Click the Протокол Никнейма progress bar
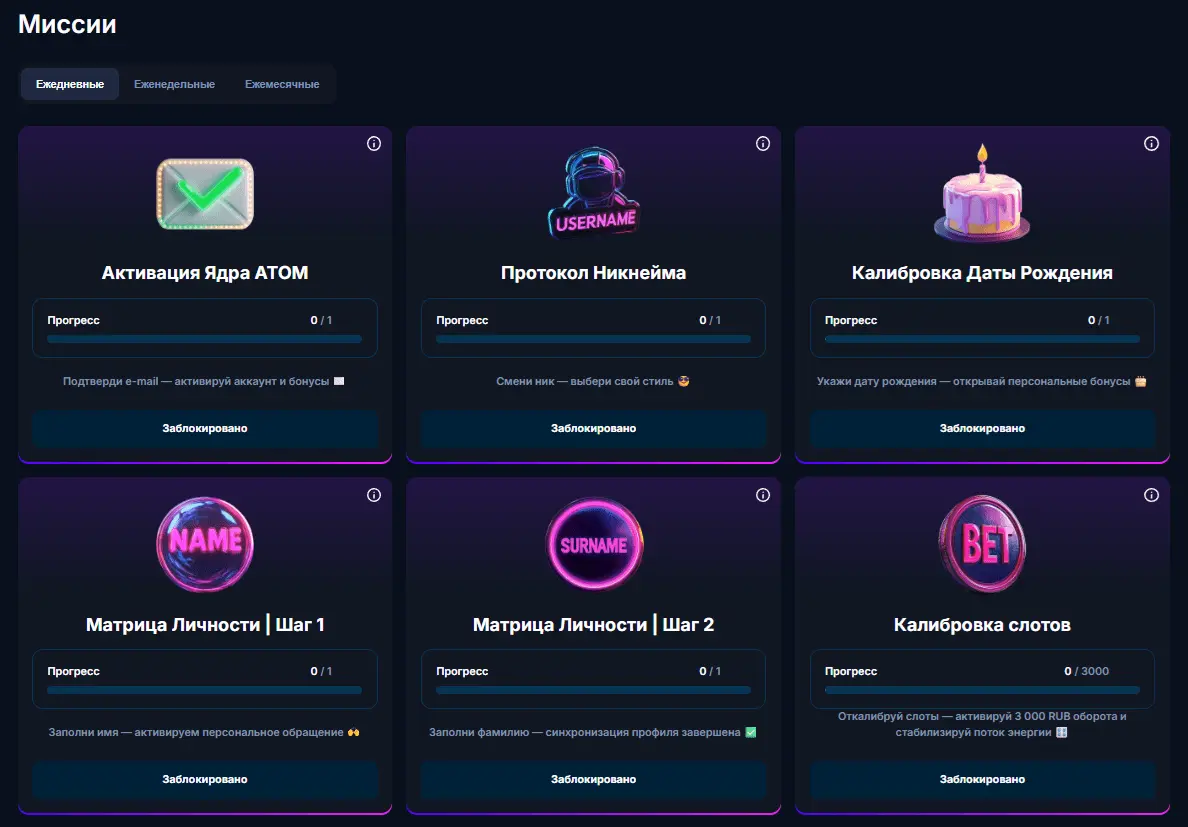The width and height of the screenshot is (1188, 827). [593, 339]
